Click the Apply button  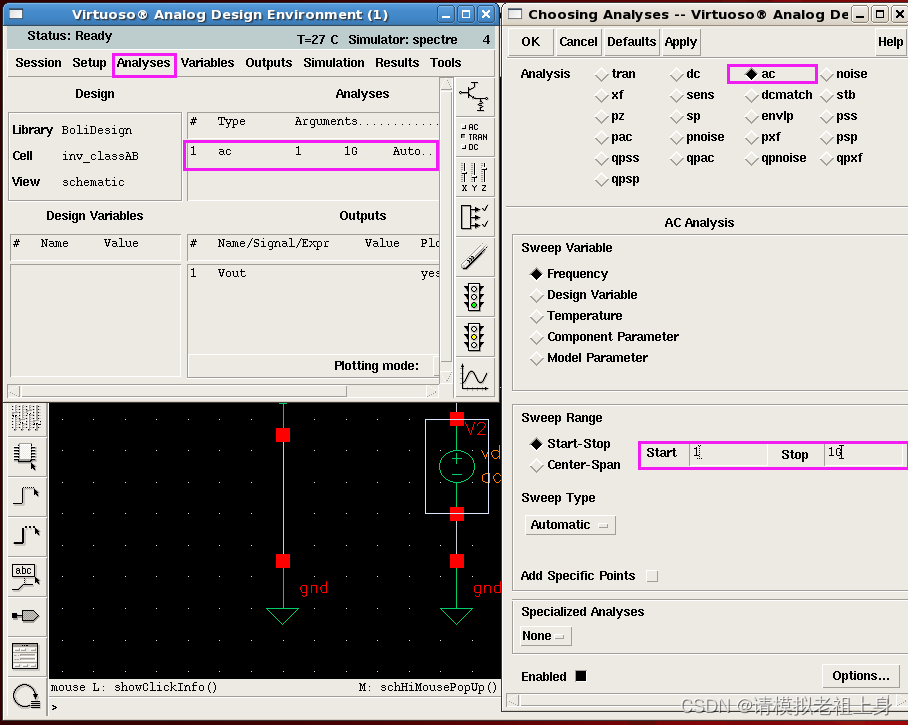point(680,42)
